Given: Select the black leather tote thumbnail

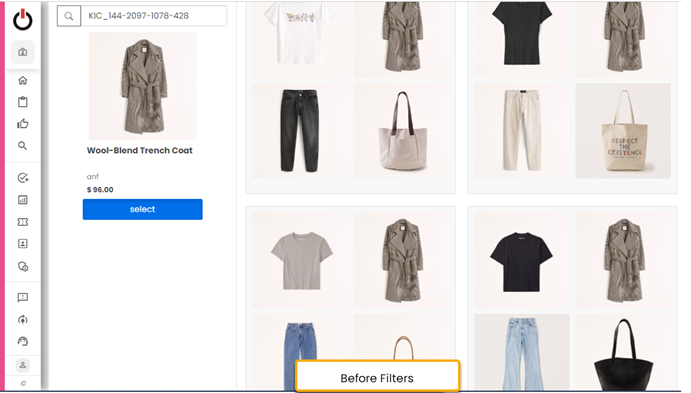Looking at the screenshot, I should point(623,352).
